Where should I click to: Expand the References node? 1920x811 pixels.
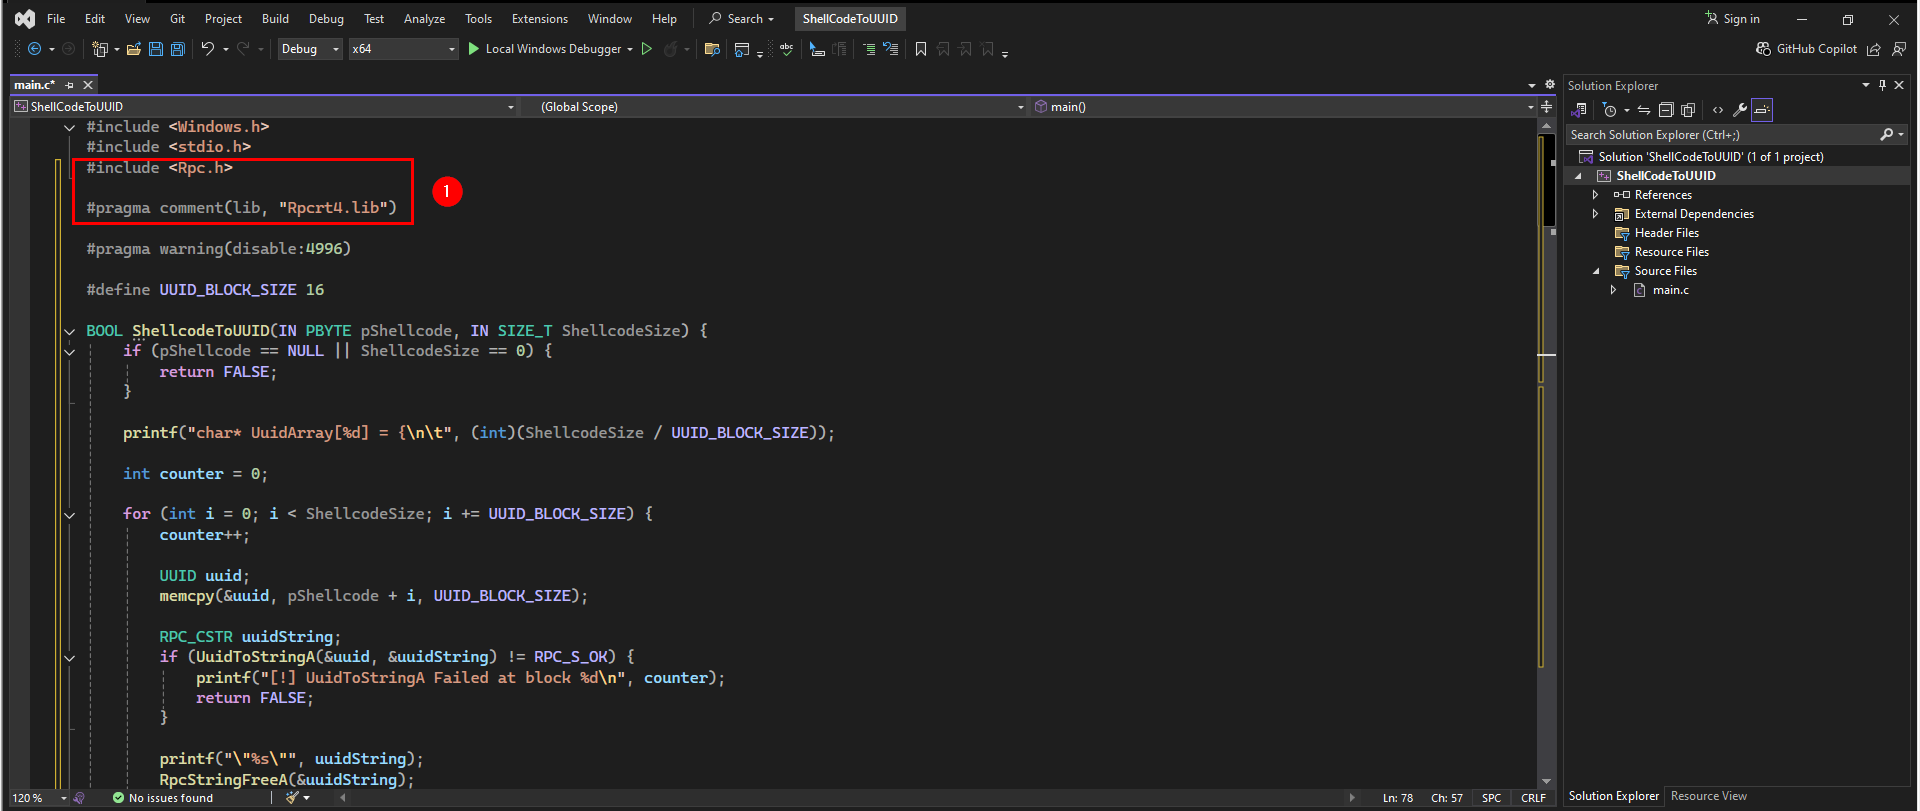[1595, 195]
